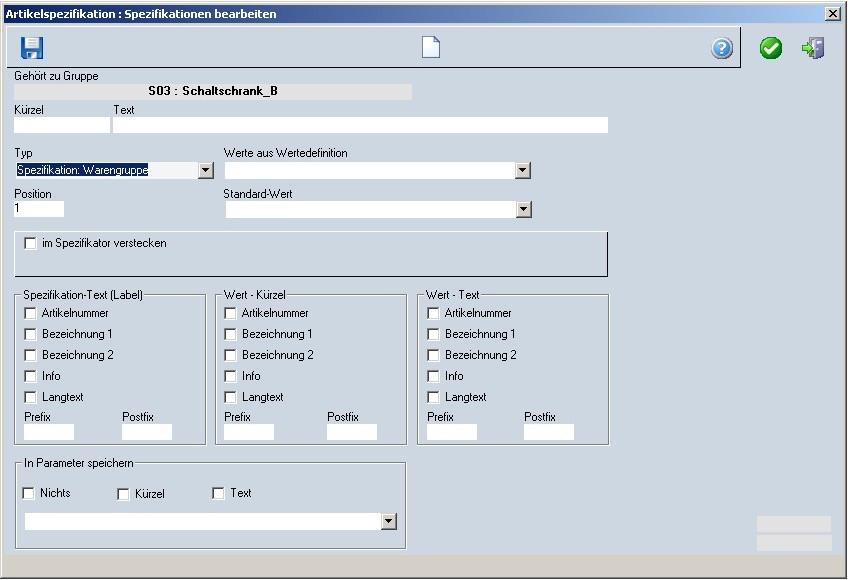Select the Kürzel checkbox under In Parameter speichern
848x580 pixels.
coord(124,494)
